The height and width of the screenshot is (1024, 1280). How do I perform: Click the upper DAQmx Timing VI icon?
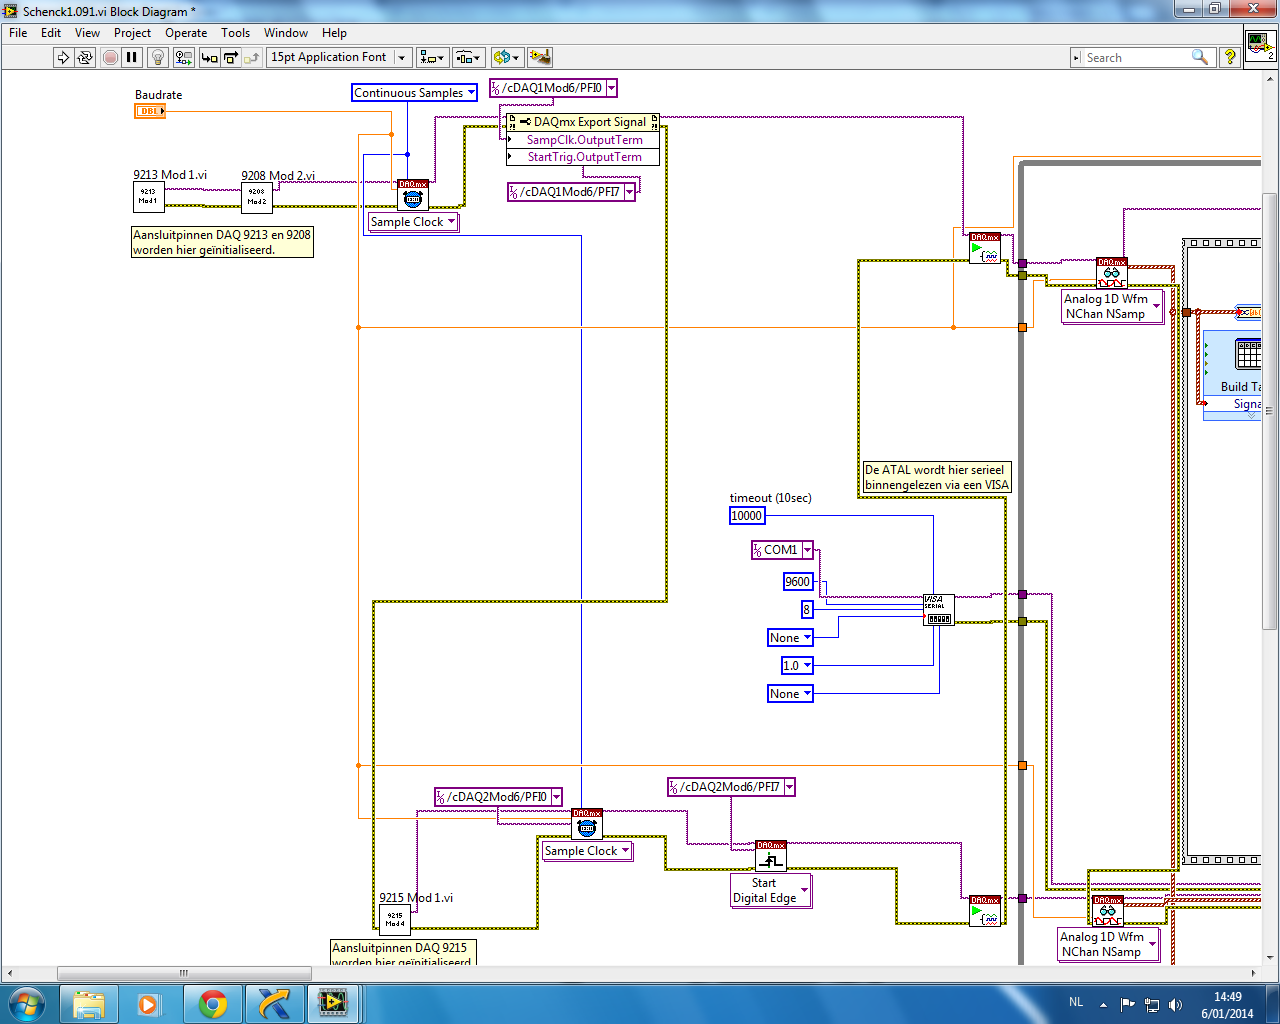pyautogui.click(x=413, y=195)
